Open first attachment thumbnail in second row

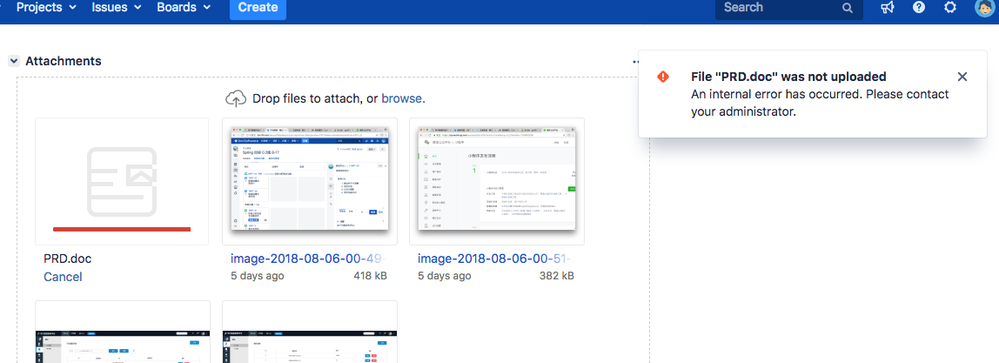click(122, 332)
